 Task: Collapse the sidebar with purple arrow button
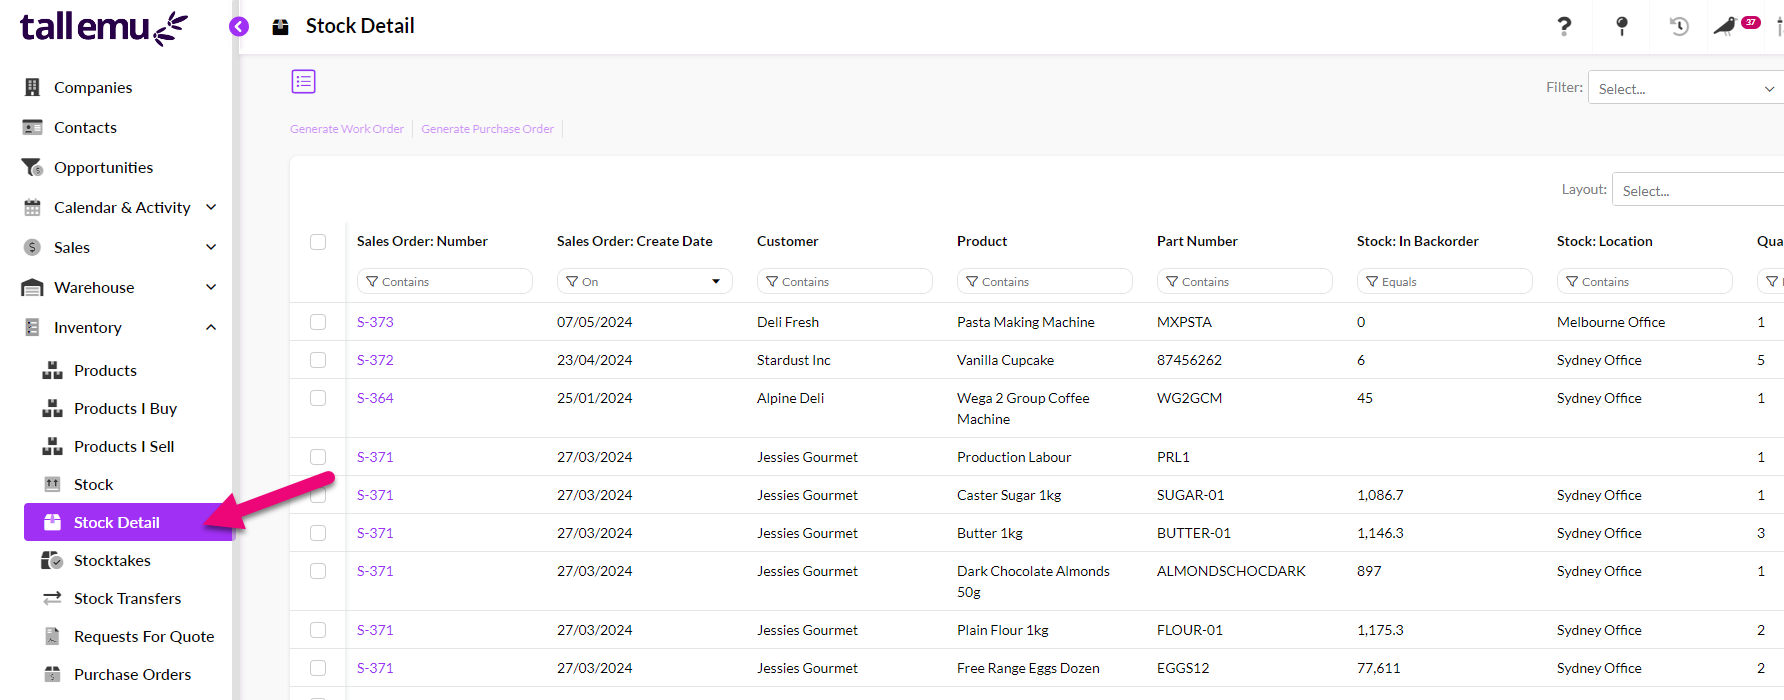tap(239, 27)
